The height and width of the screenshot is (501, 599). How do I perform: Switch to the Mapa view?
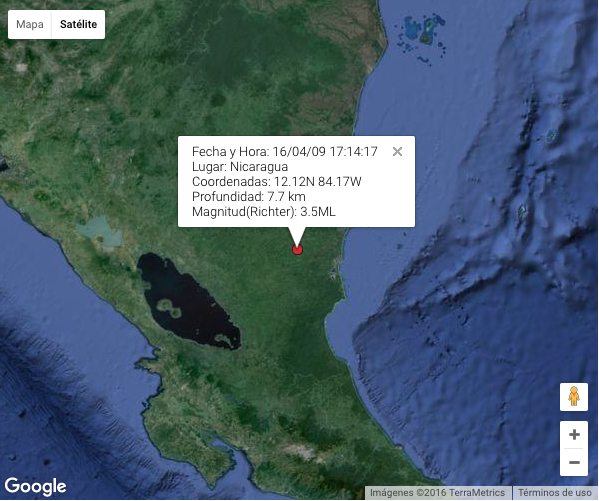[x=30, y=24]
